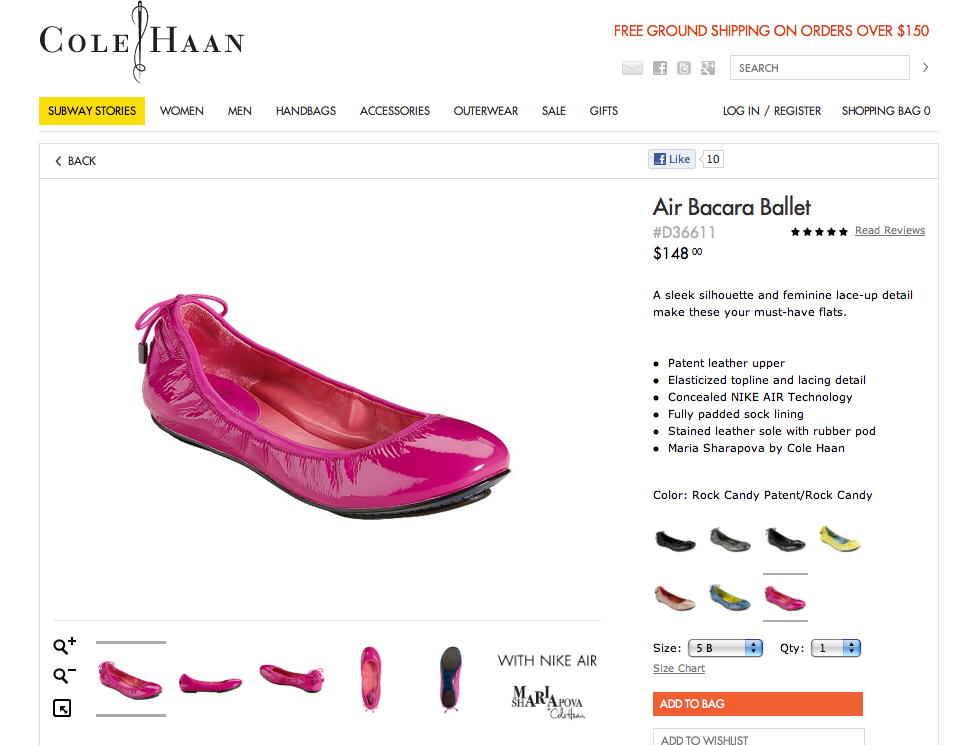Open the Facebook icon in header

click(x=660, y=68)
